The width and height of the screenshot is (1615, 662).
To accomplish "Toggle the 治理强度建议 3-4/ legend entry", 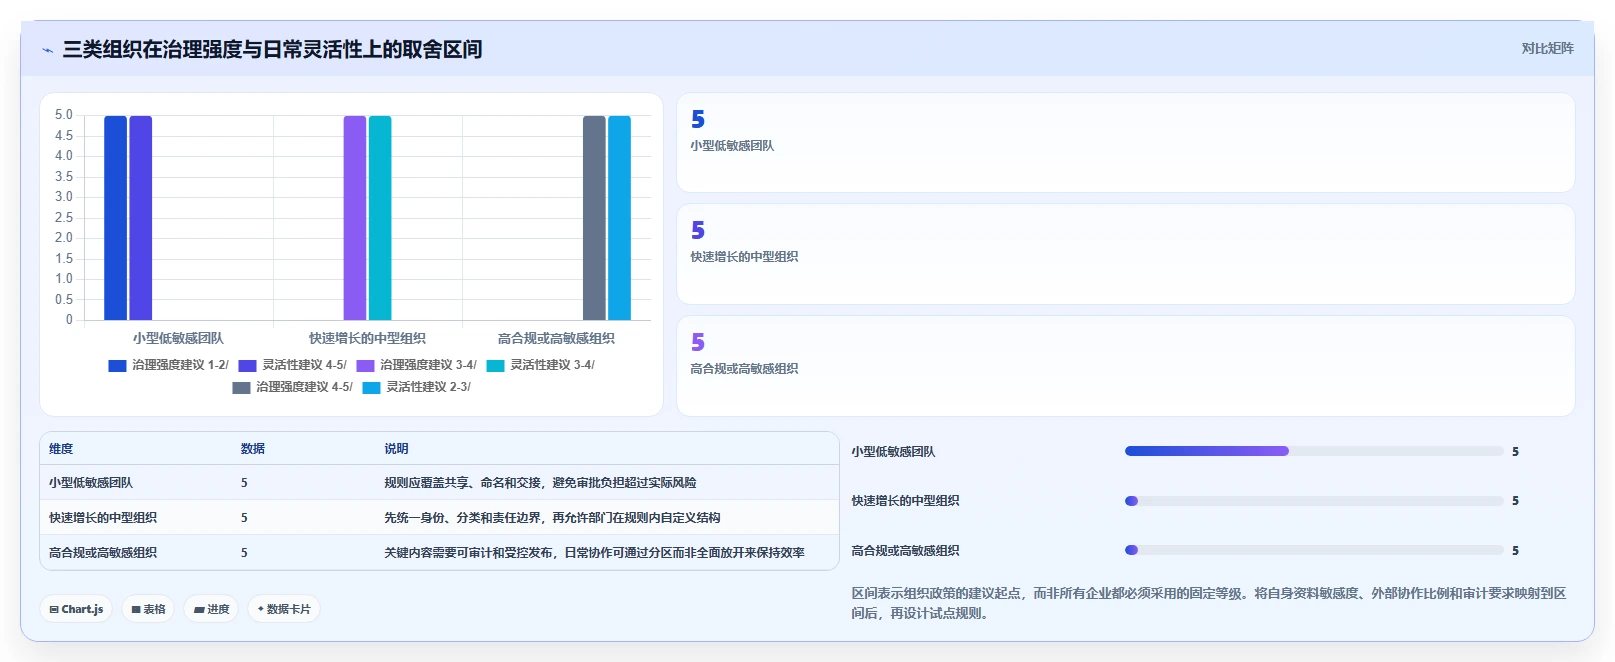I will click(416, 365).
